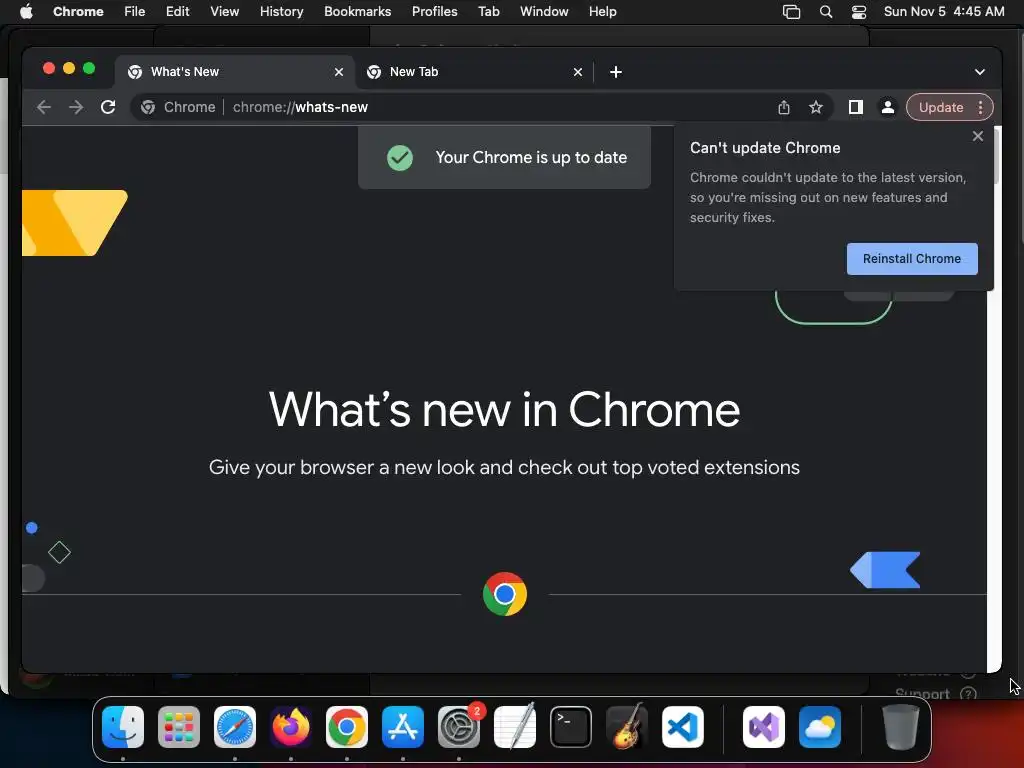Open Spotlight search in menu bar

click(x=826, y=12)
